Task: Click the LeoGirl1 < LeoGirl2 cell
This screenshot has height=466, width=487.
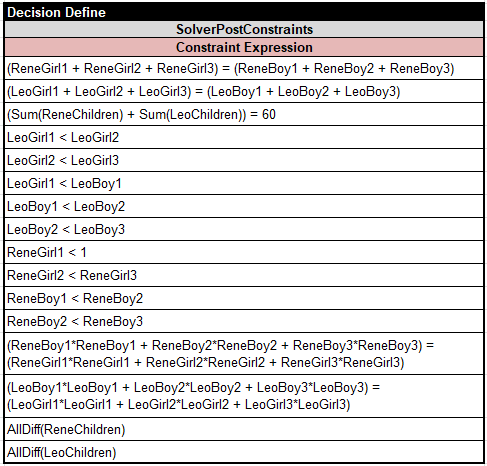Action: (x=244, y=137)
